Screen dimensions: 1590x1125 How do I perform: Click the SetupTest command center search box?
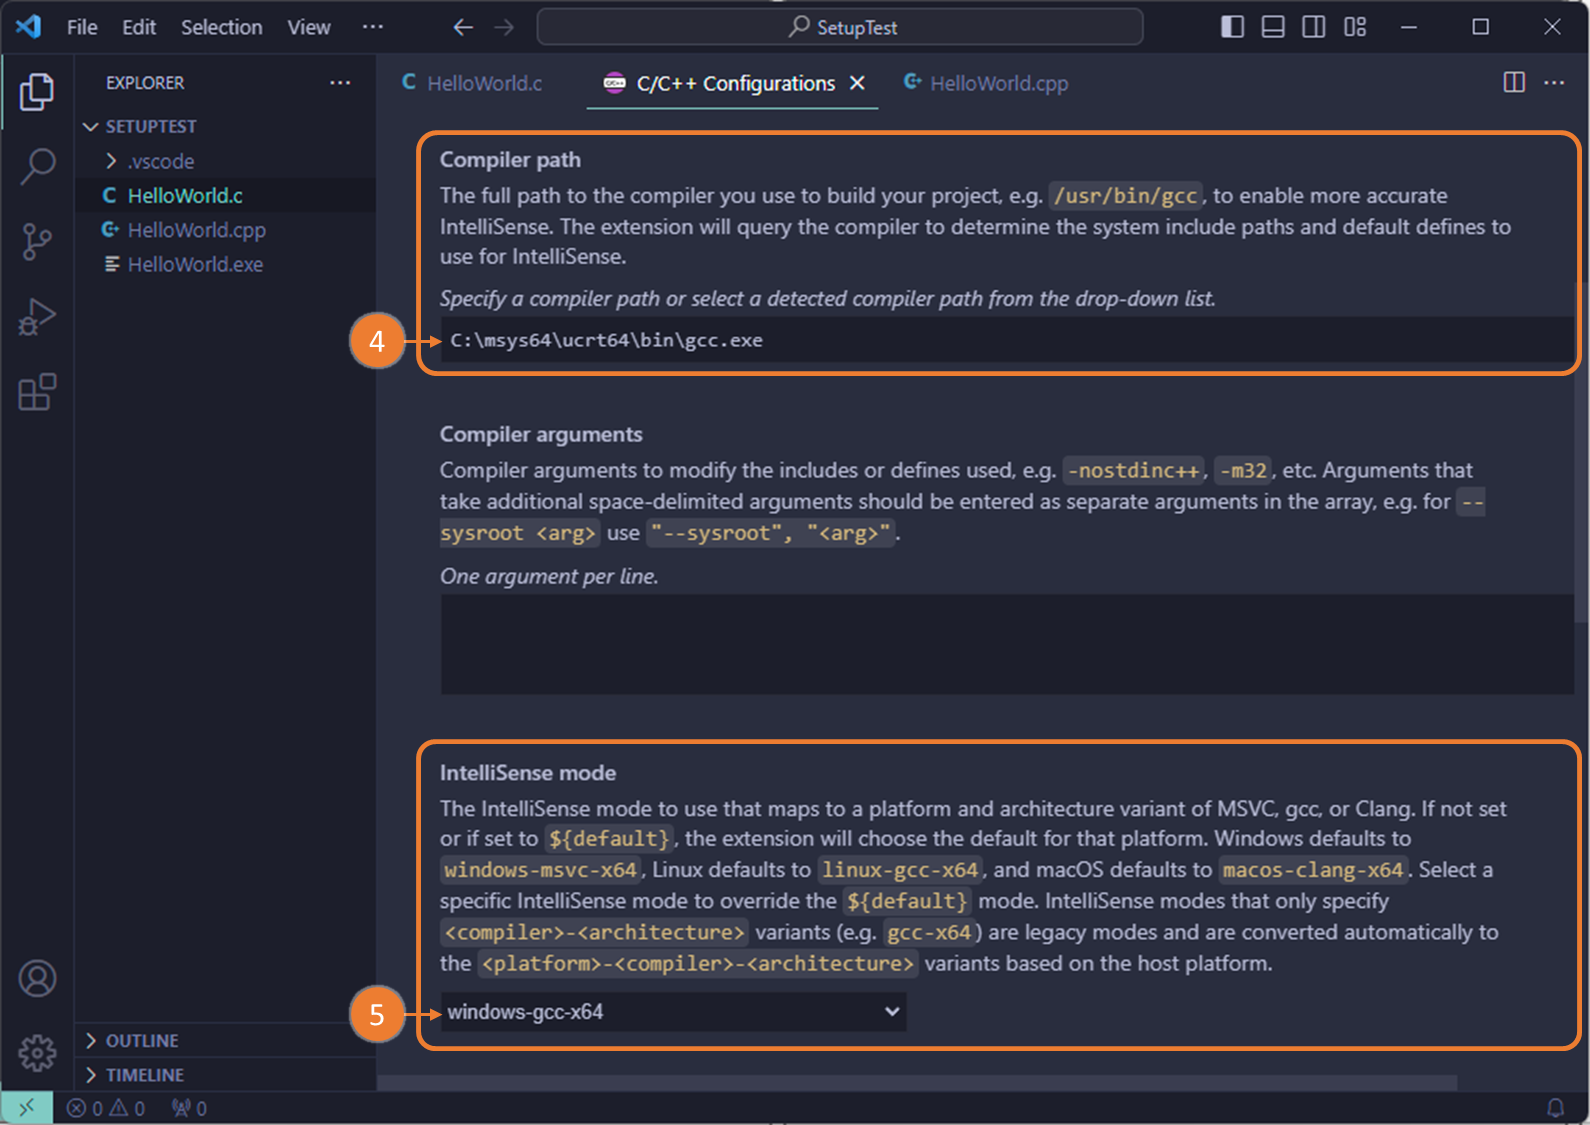[x=840, y=27]
